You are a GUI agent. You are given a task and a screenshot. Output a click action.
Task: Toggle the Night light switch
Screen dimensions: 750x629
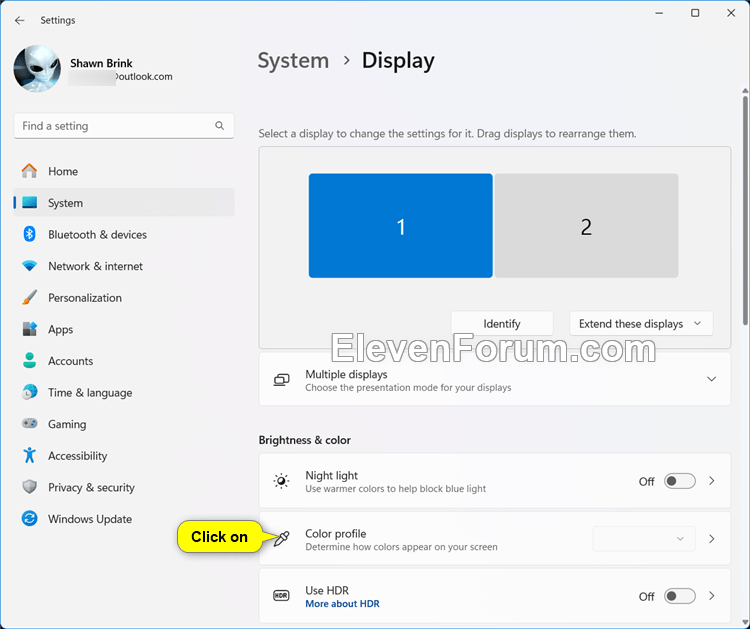point(679,481)
